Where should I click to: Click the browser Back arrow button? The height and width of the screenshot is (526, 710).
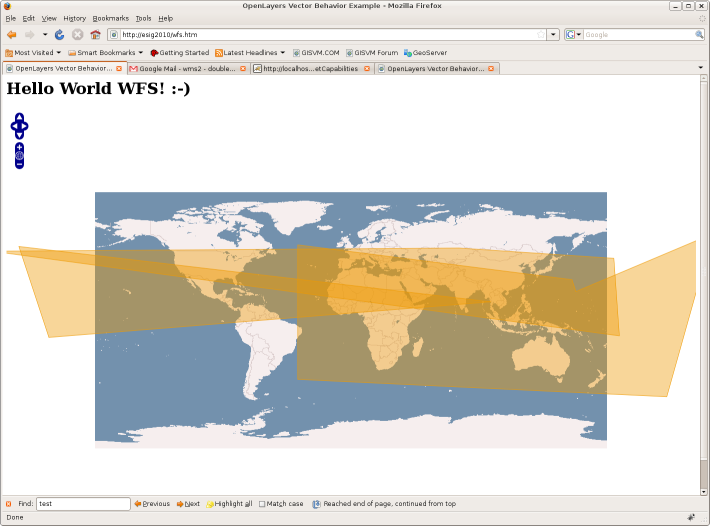[x=12, y=35]
